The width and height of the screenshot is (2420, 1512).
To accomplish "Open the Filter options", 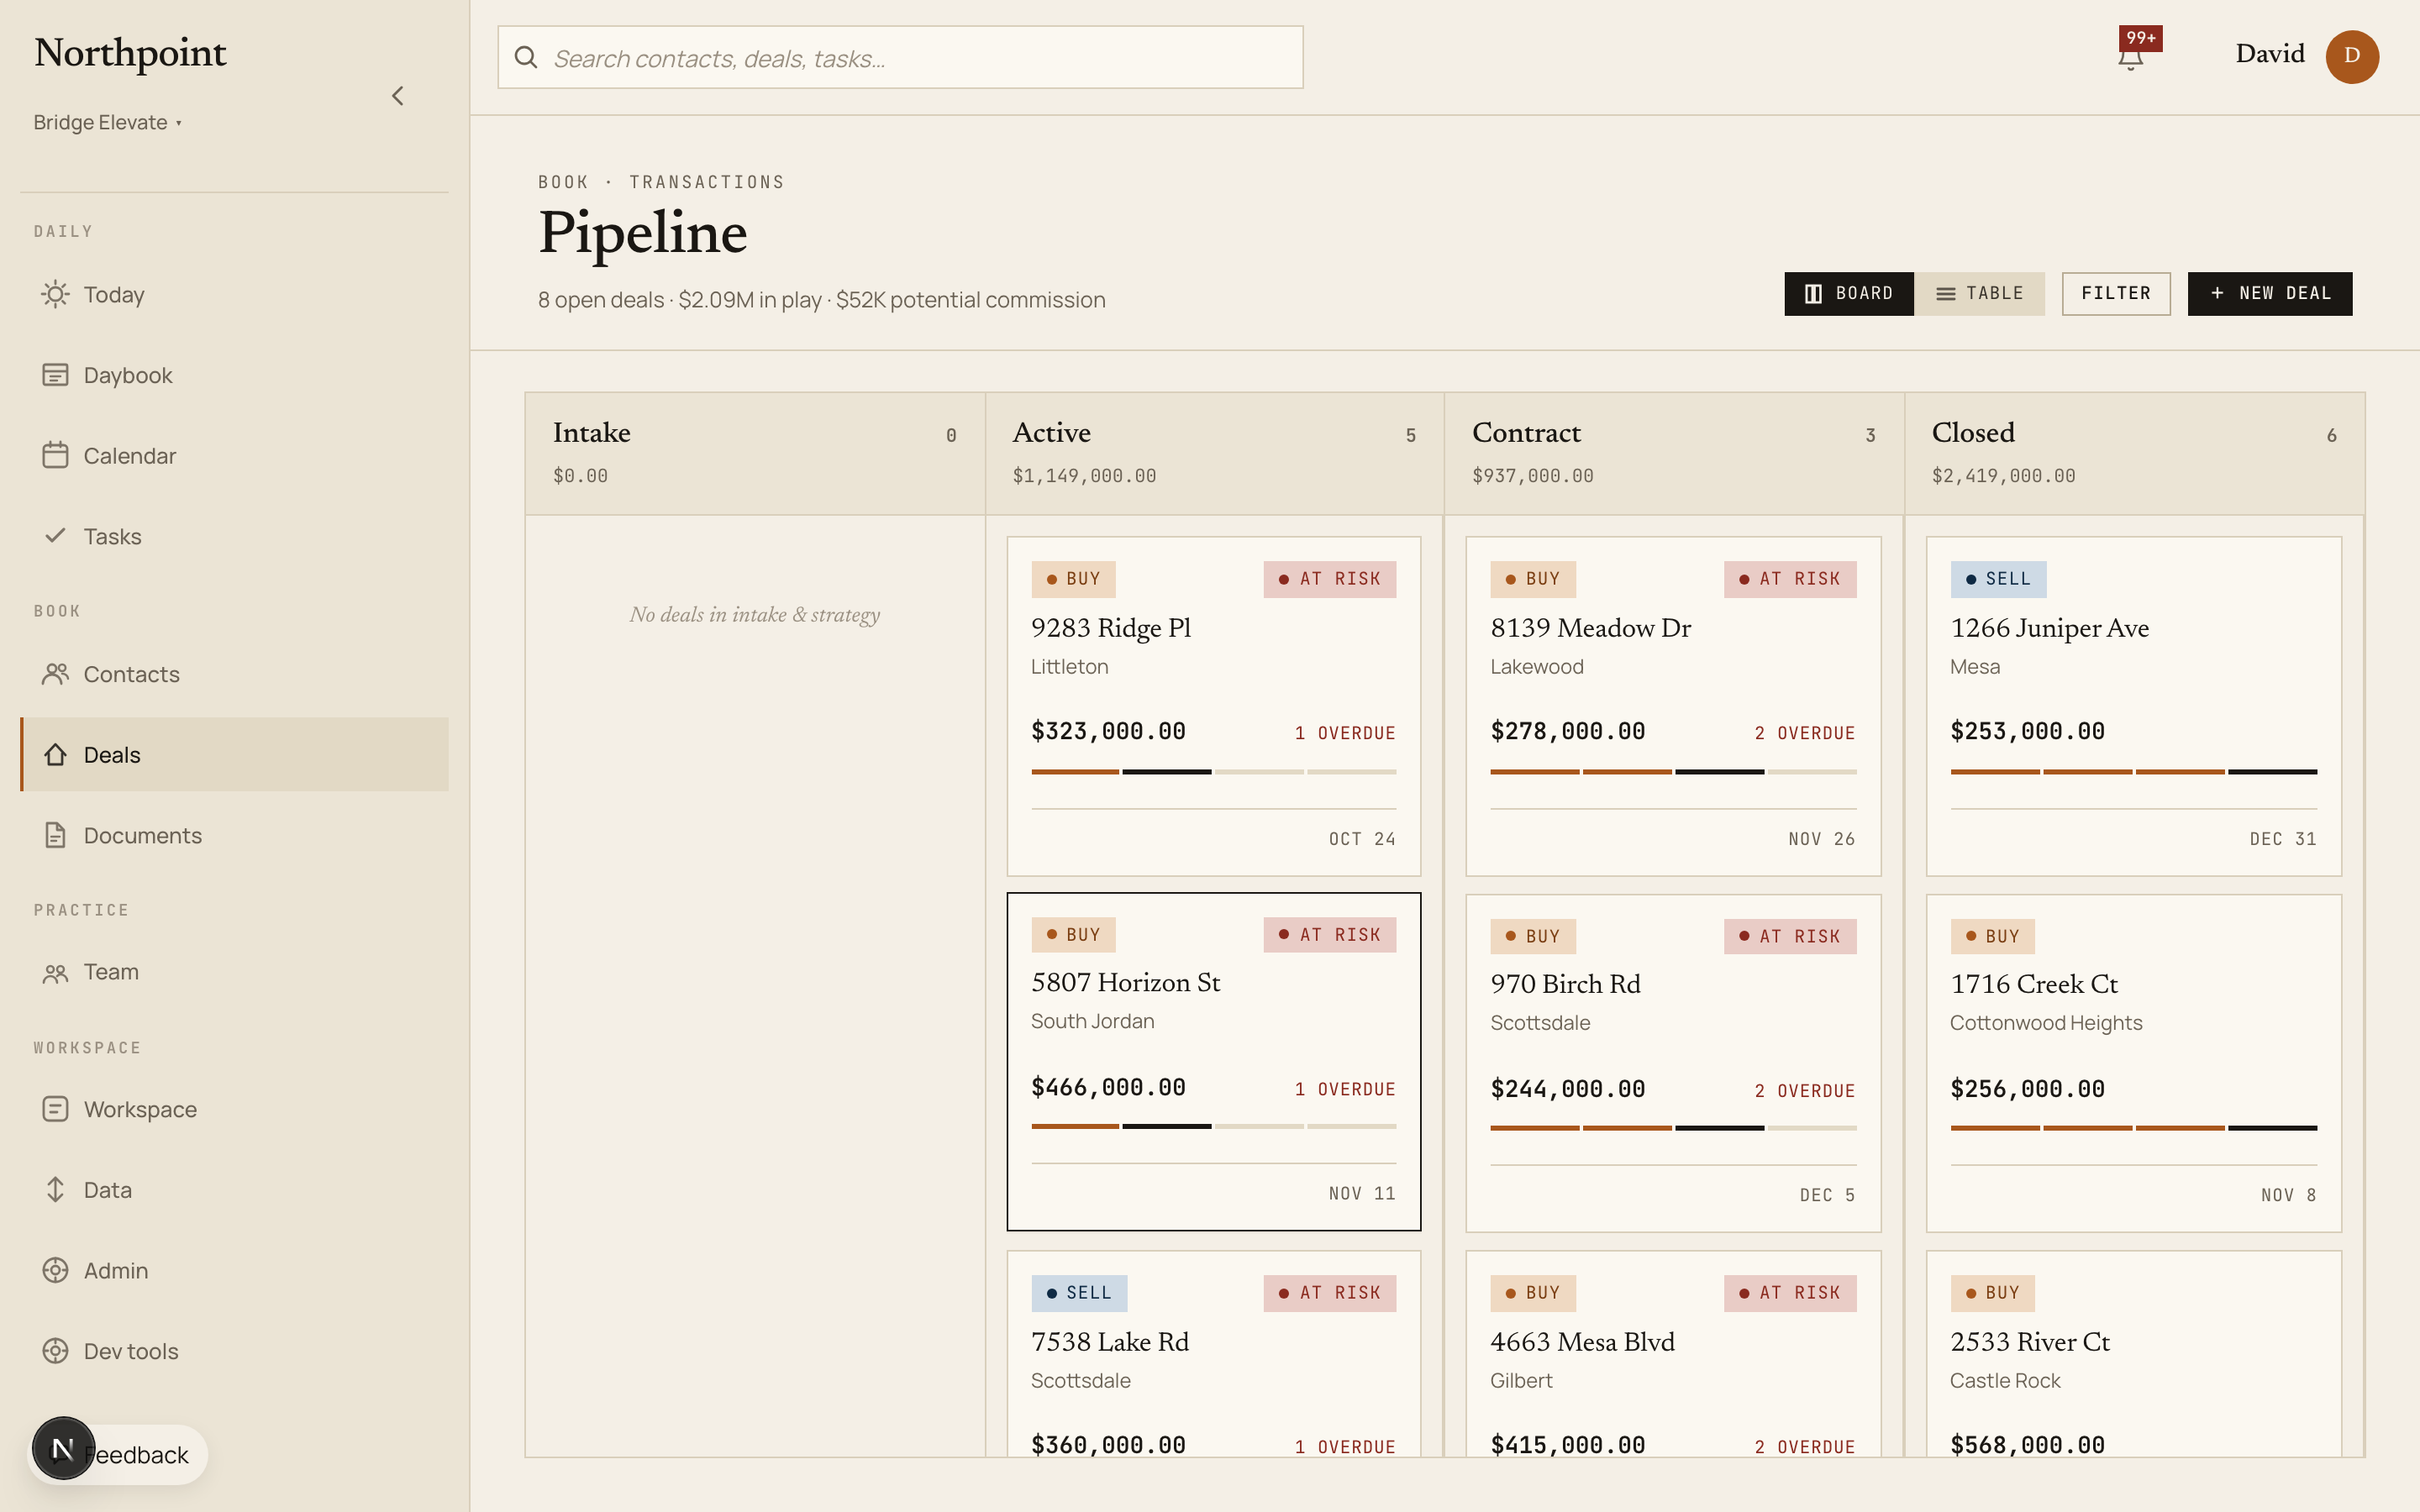I will 2116,293.
